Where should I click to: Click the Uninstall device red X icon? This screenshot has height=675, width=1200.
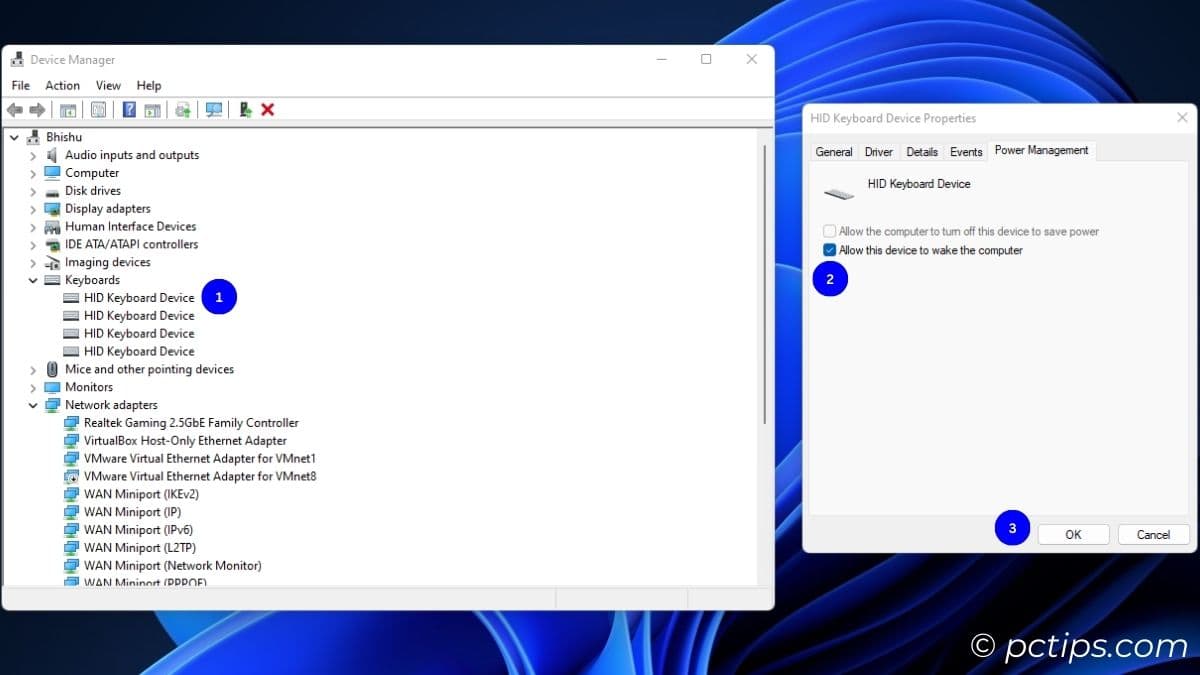pyautogui.click(x=268, y=110)
